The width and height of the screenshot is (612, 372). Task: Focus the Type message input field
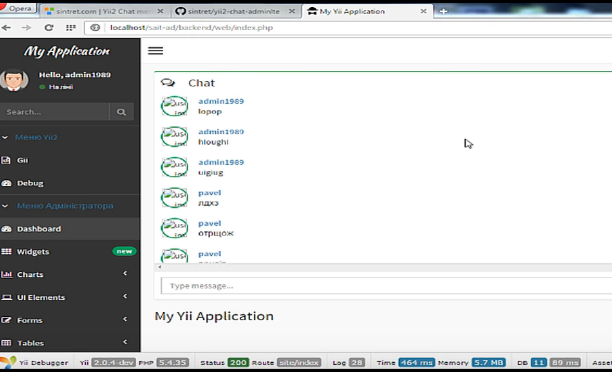(386, 286)
